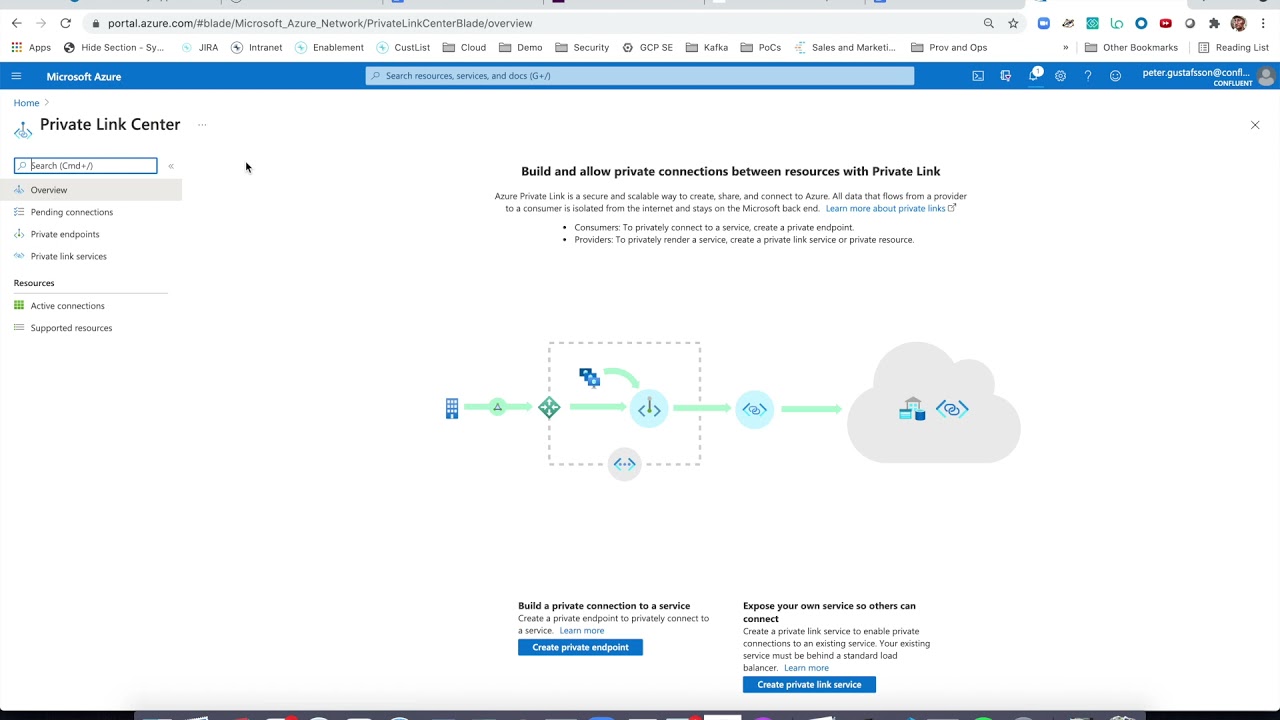
Task: Click the building icon in the diagram
Action: (x=452, y=408)
